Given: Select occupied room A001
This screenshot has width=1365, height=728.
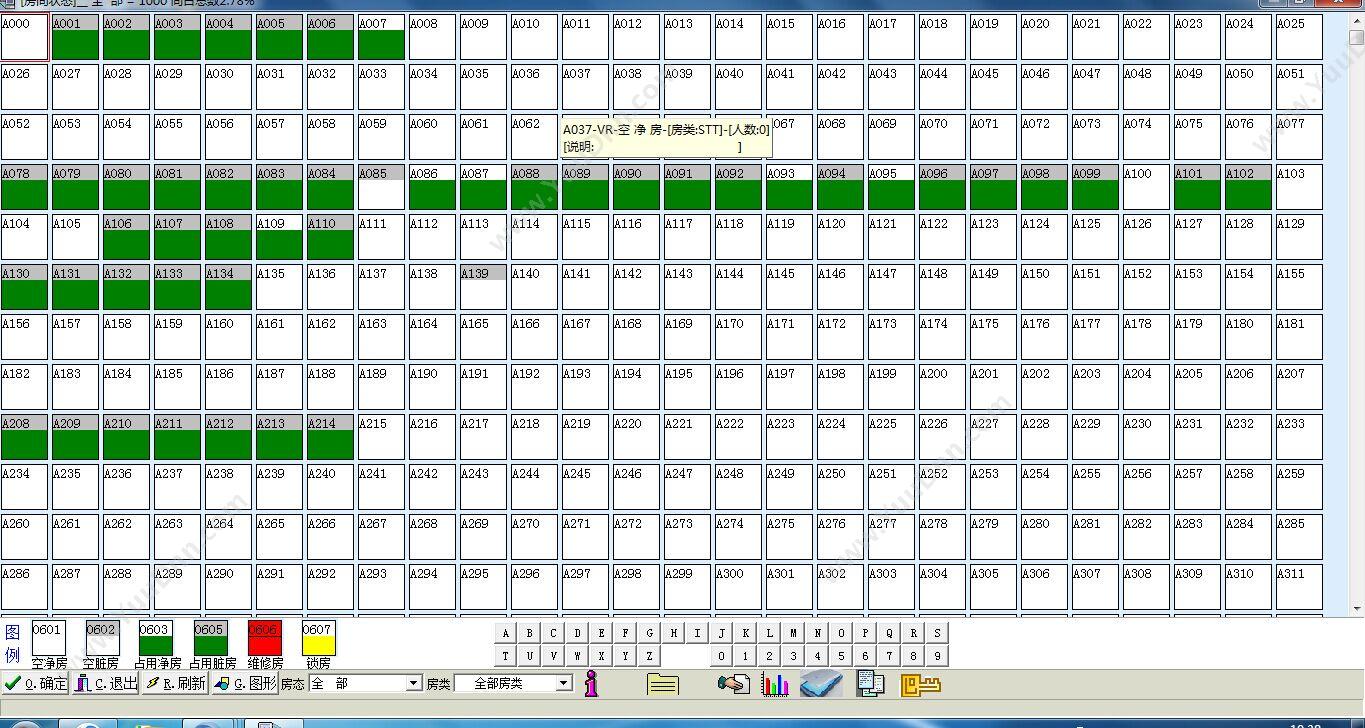Looking at the screenshot, I should click(75, 37).
